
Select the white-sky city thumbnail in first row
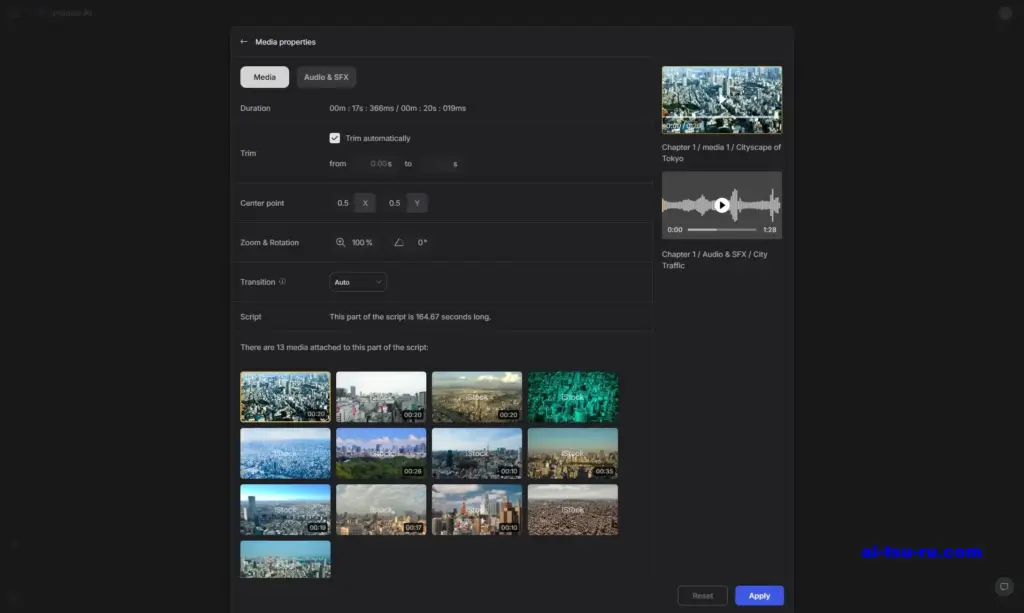[381, 397]
